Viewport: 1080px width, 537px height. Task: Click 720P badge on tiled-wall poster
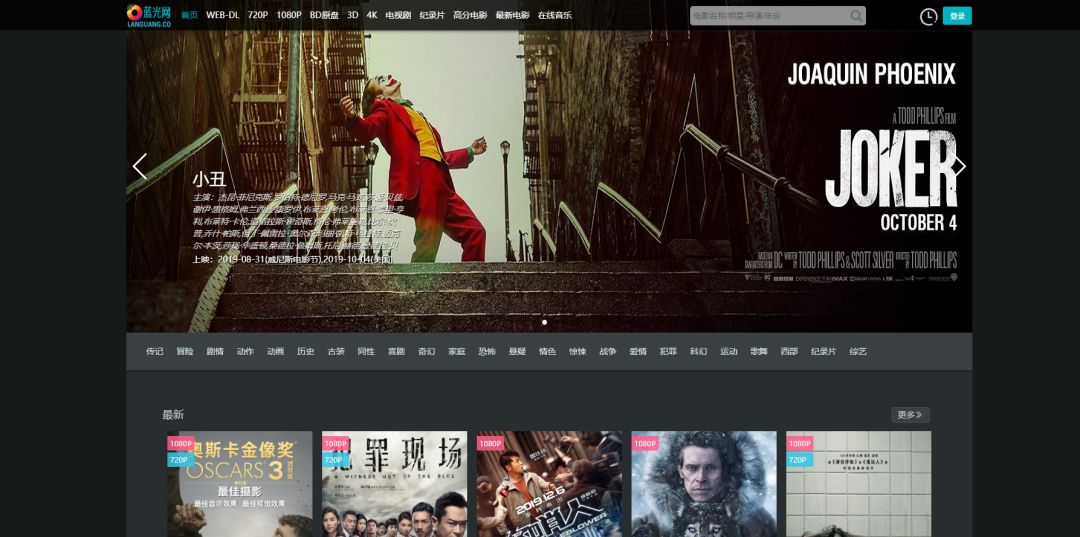[798, 460]
